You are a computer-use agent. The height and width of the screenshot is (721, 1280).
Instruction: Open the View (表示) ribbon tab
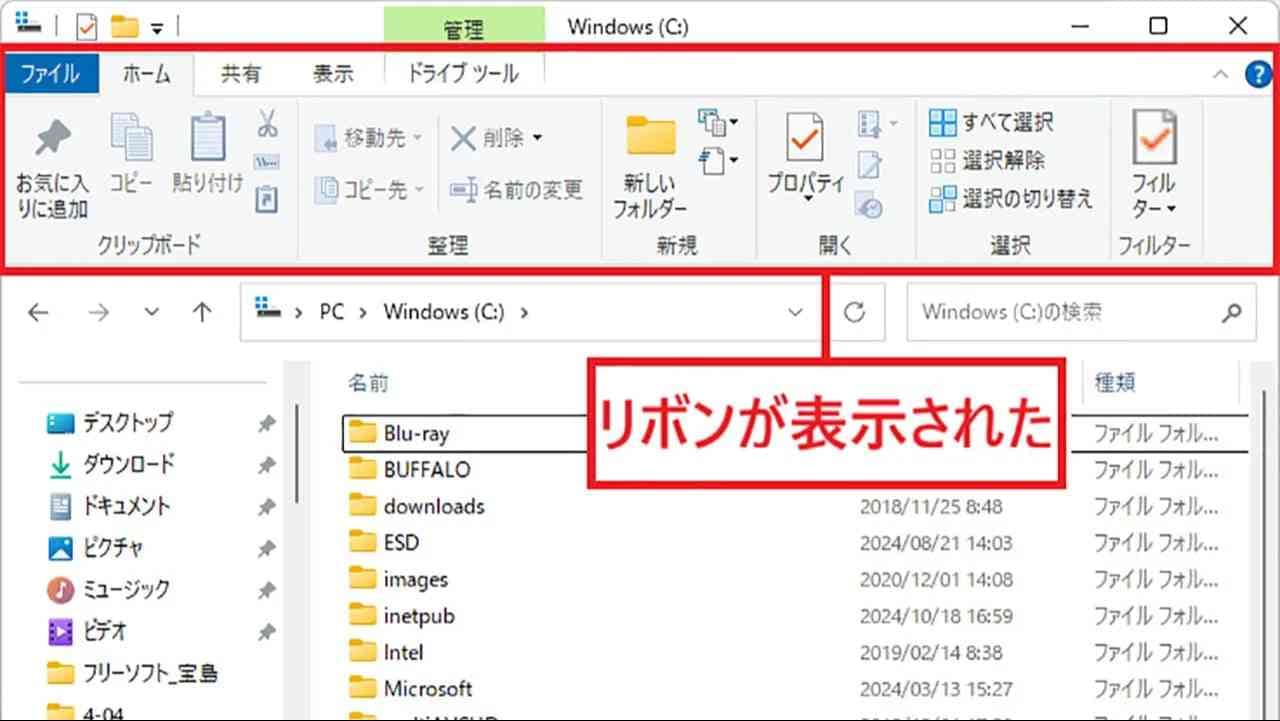click(333, 74)
